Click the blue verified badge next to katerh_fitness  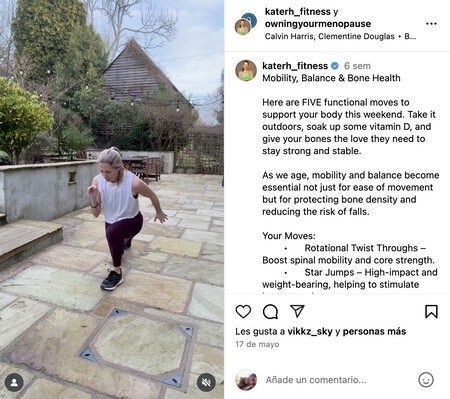(x=335, y=66)
